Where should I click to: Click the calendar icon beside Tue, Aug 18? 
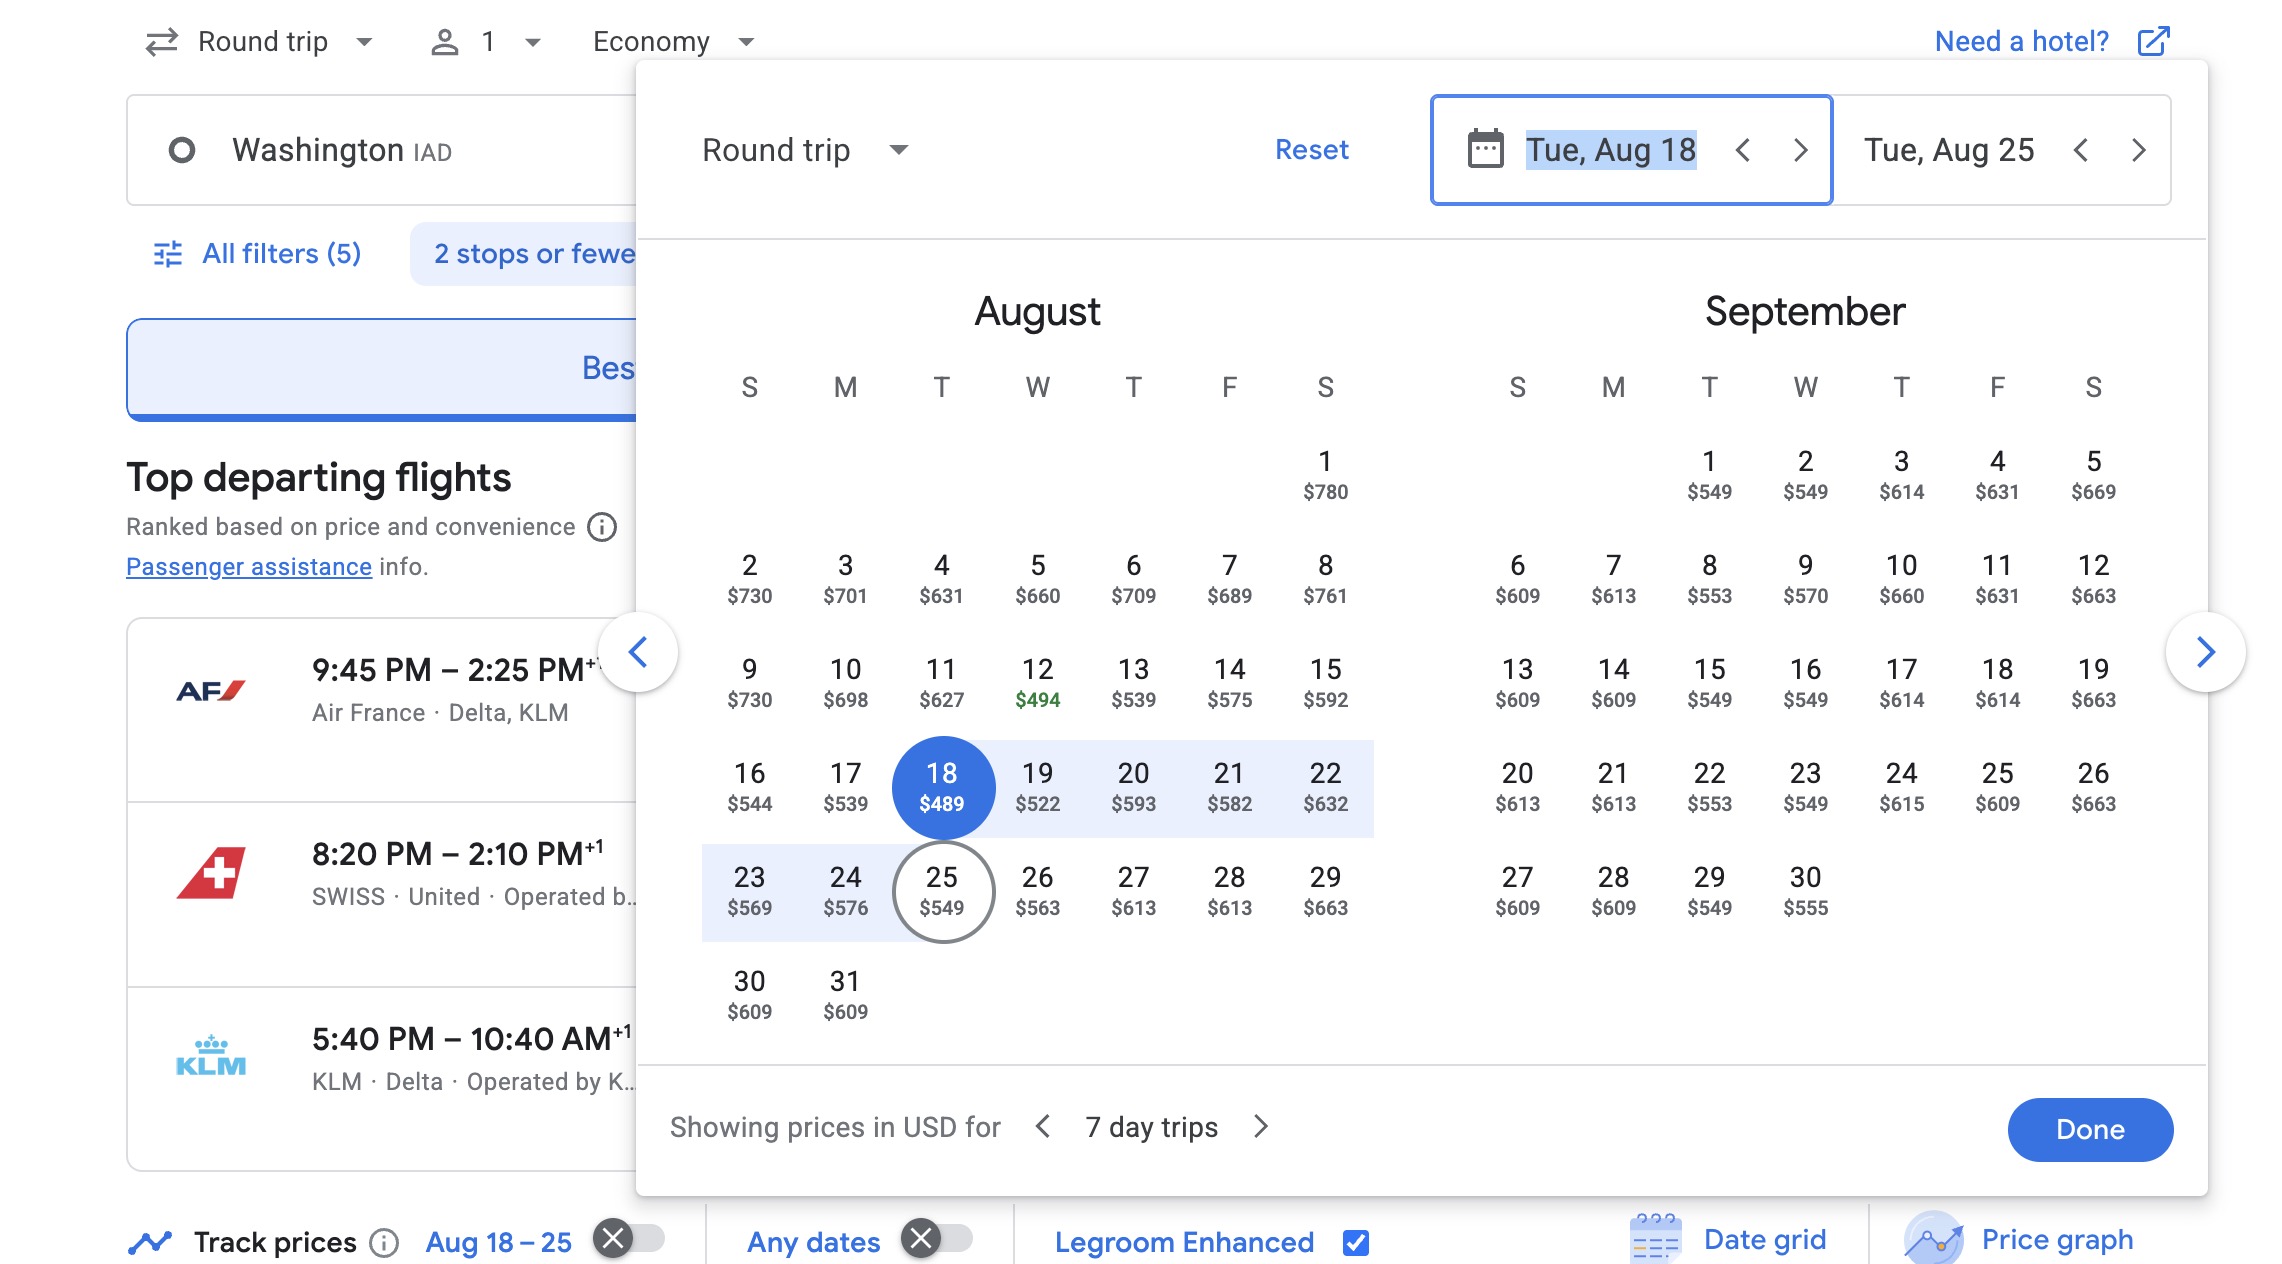point(1484,149)
